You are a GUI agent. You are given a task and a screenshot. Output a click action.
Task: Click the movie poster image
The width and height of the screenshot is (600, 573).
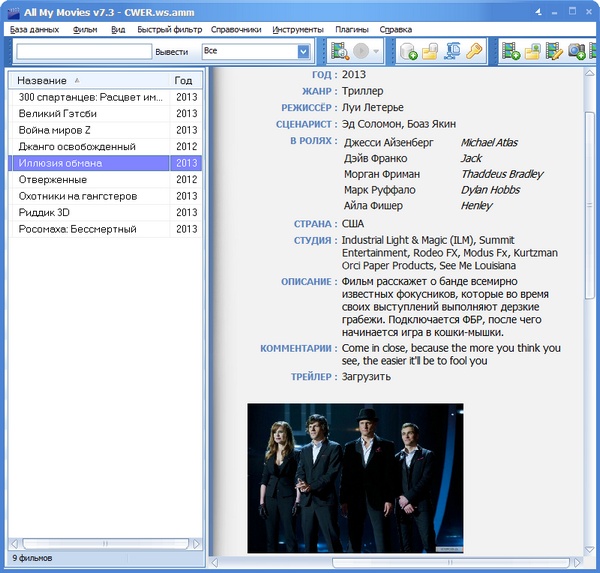pyautogui.click(x=355, y=478)
